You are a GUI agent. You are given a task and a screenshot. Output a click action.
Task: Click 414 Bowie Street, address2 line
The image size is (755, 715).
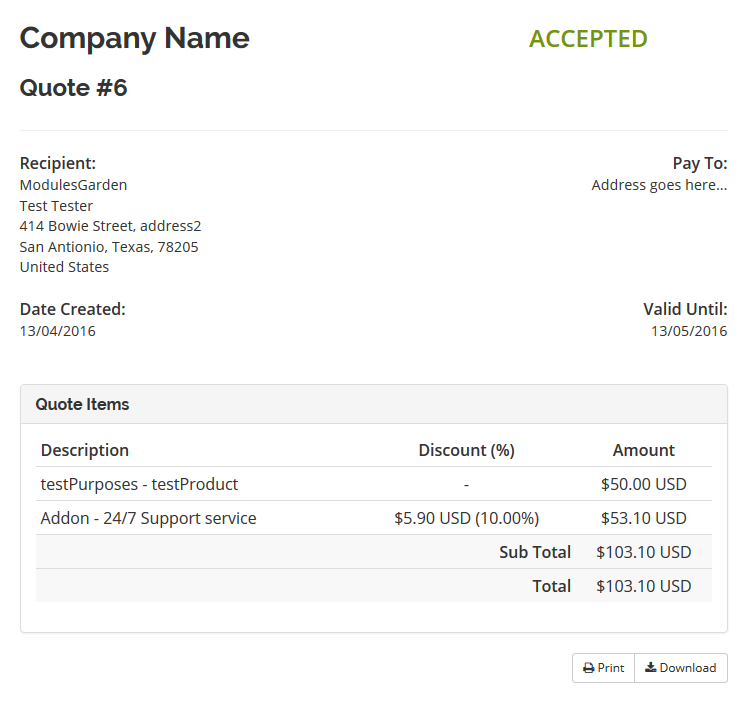coord(110,226)
